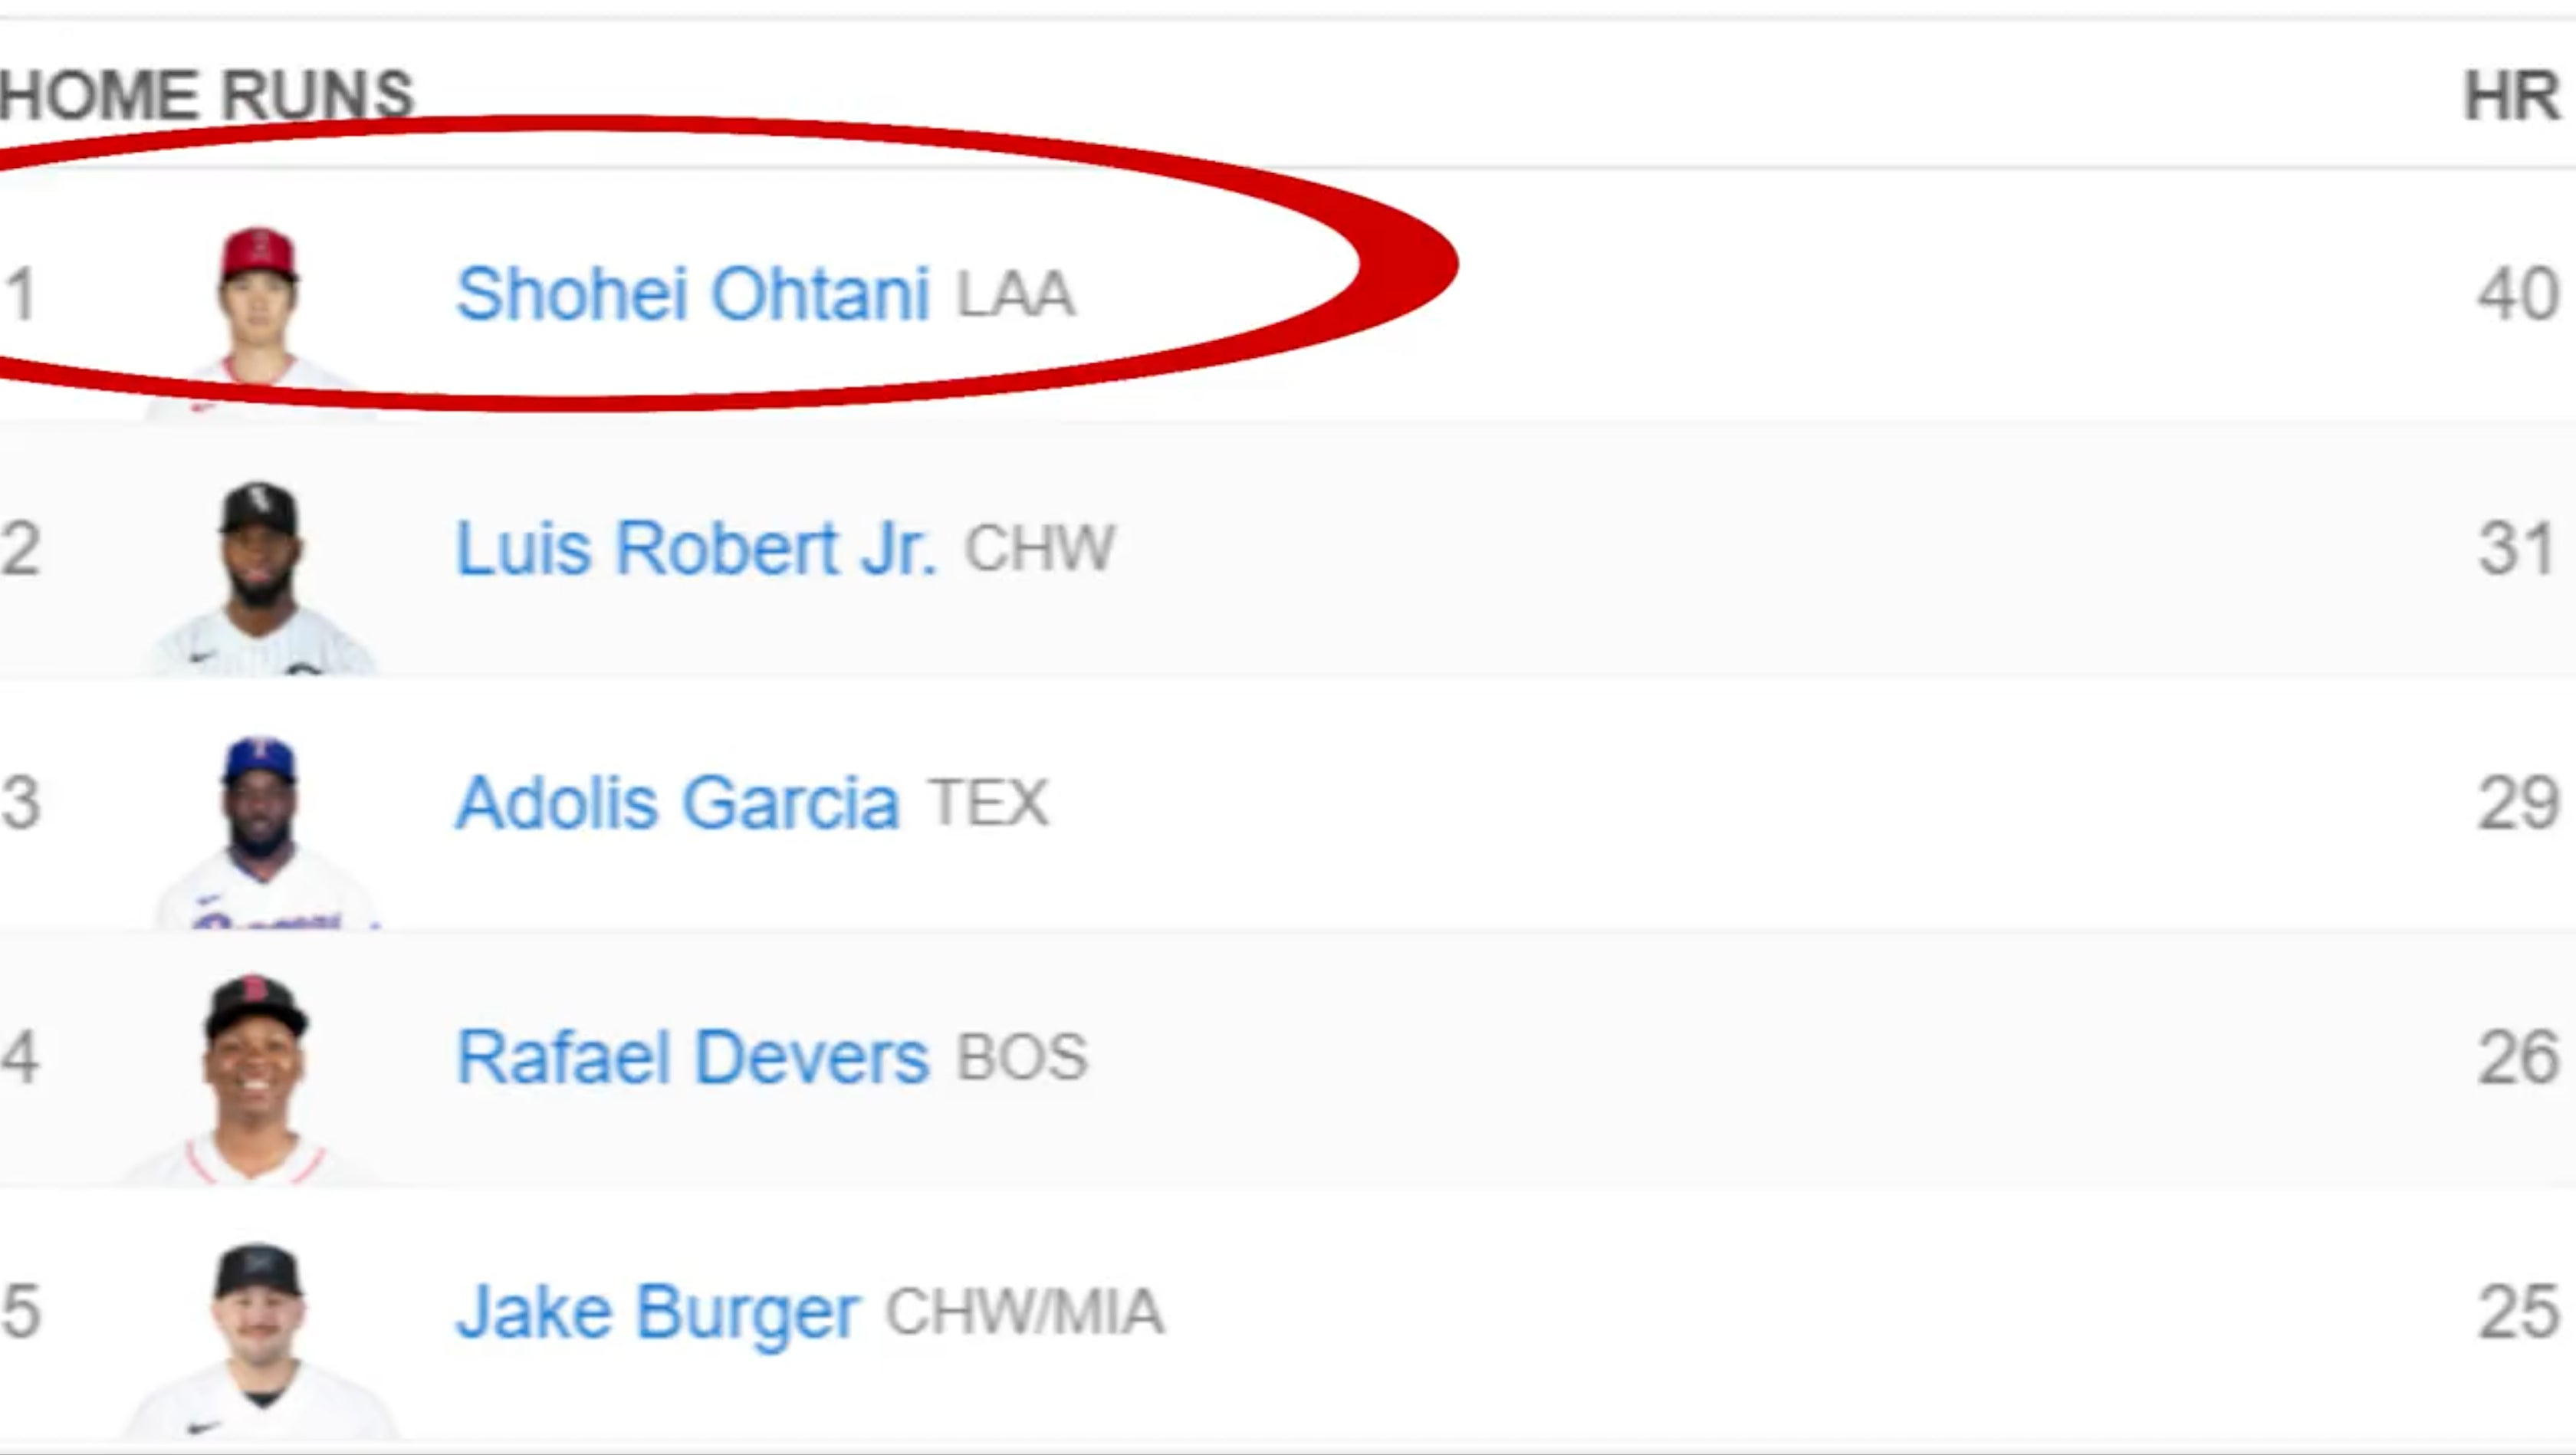Click the Luis Robert Jr. name link

coord(696,549)
